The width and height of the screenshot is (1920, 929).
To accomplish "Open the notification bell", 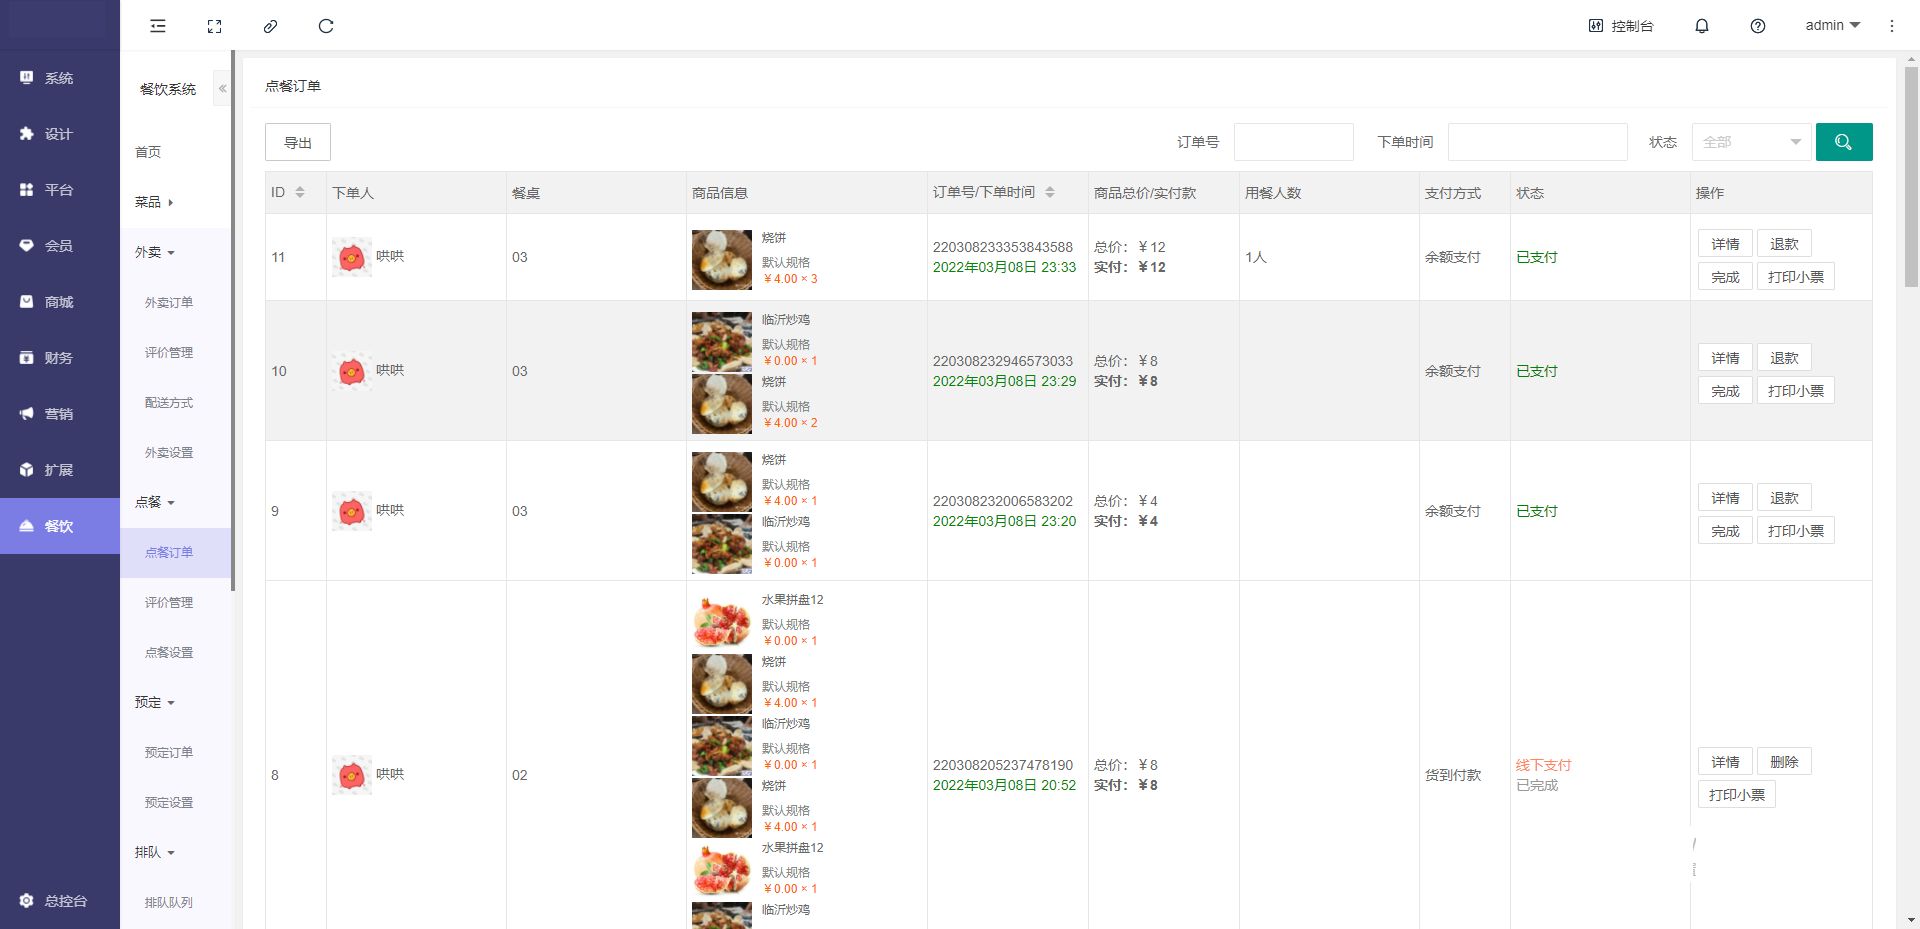I will 1701,26.
